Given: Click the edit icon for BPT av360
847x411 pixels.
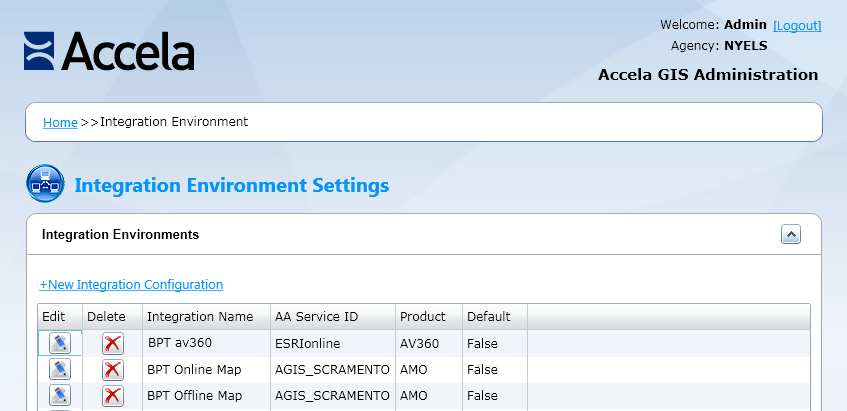Looking at the screenshot, I should pos(60,343).
